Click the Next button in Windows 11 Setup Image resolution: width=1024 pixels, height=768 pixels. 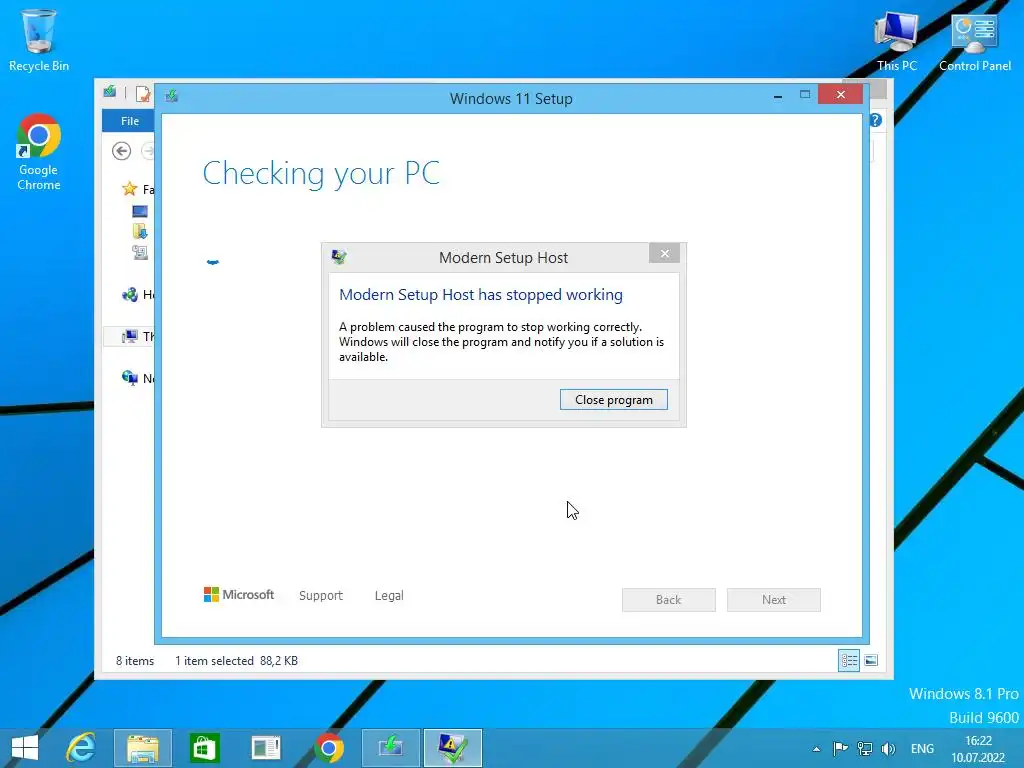(773, 600)
